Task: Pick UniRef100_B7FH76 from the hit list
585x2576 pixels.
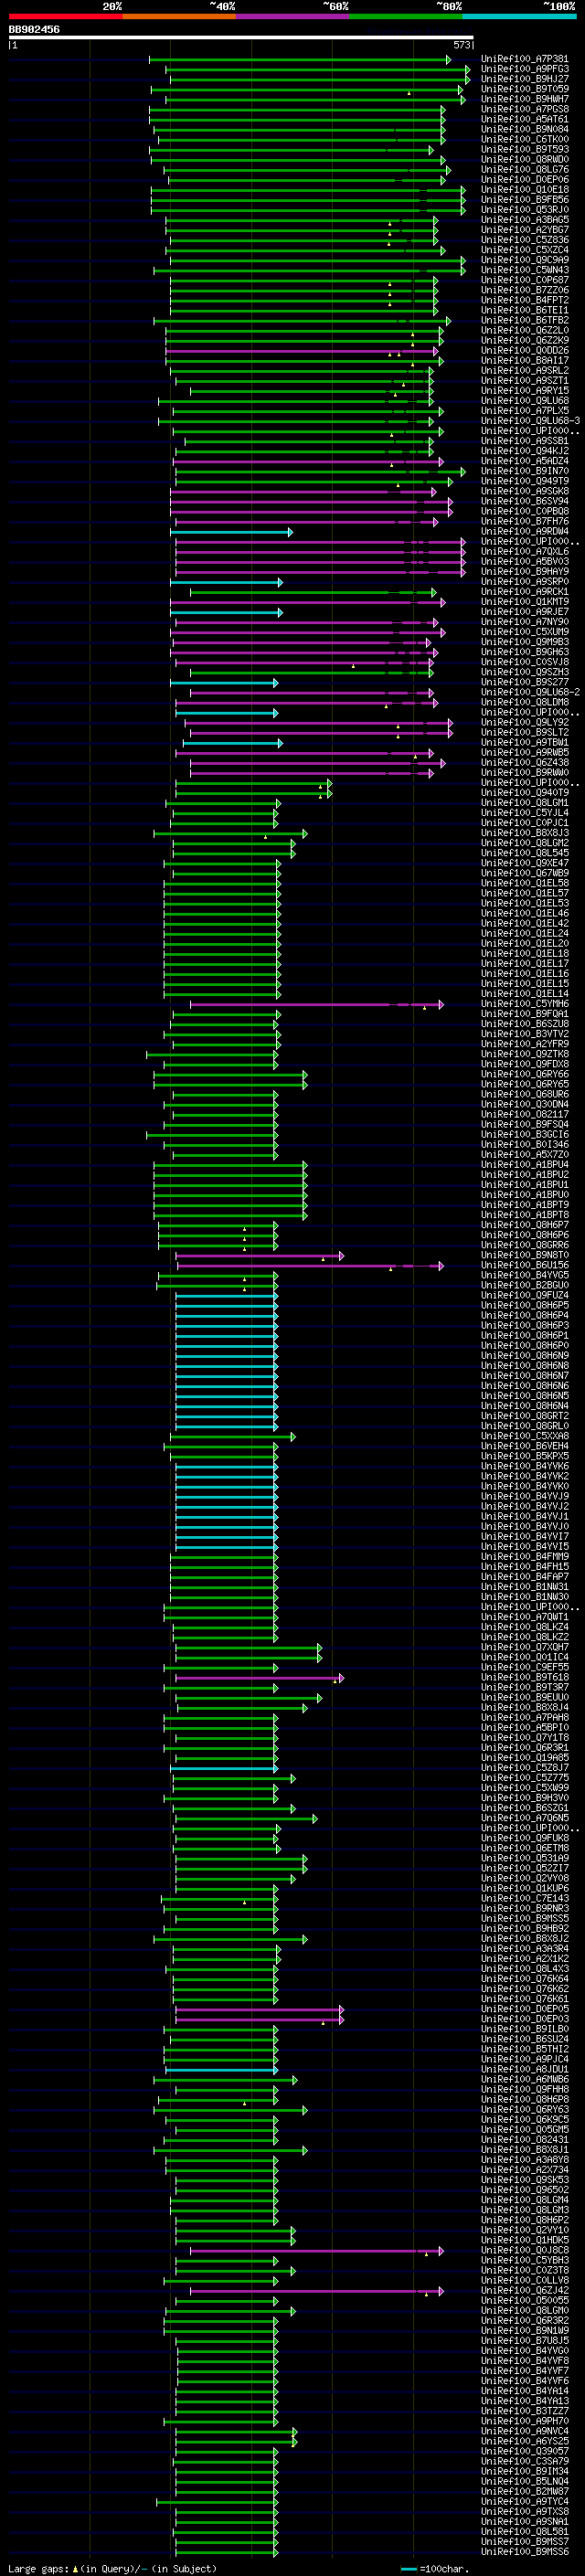Action: 525,522
